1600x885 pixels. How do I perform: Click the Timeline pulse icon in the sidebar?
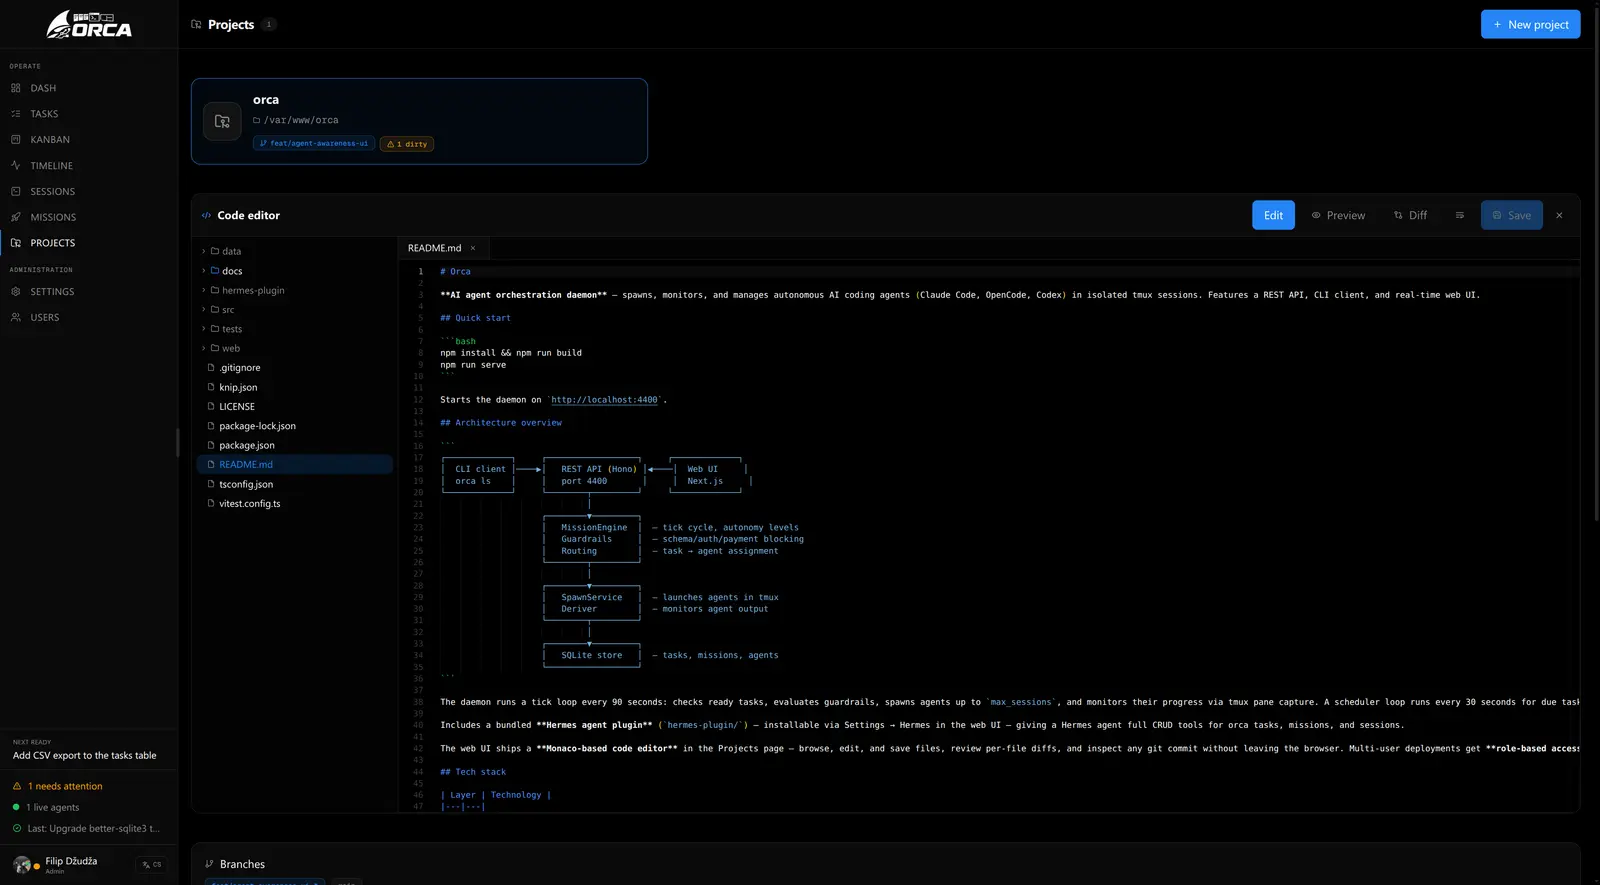click(x=16, y=165)
